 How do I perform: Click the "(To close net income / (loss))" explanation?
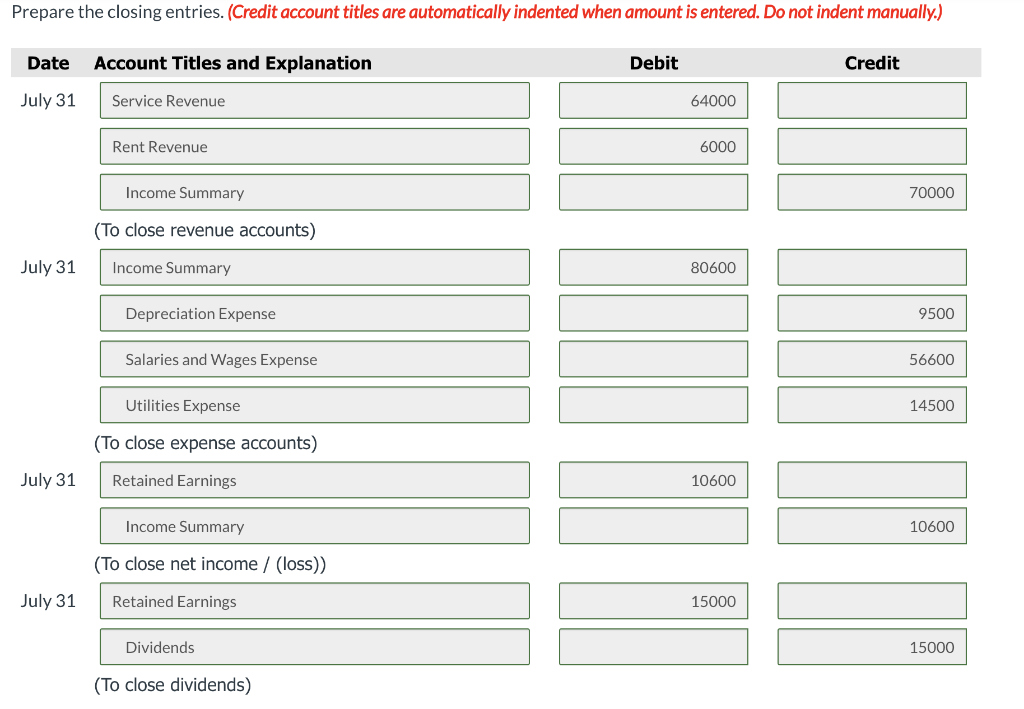[210, 563]
